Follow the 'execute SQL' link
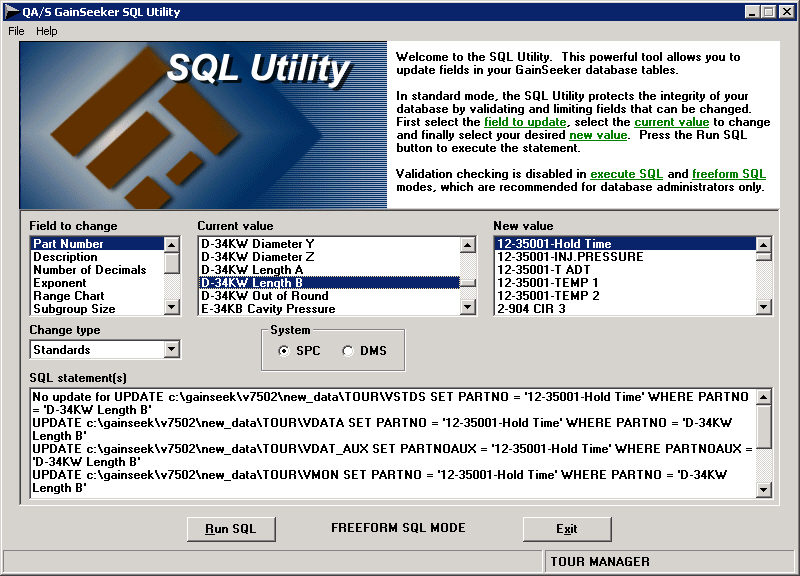 (626, 174)
